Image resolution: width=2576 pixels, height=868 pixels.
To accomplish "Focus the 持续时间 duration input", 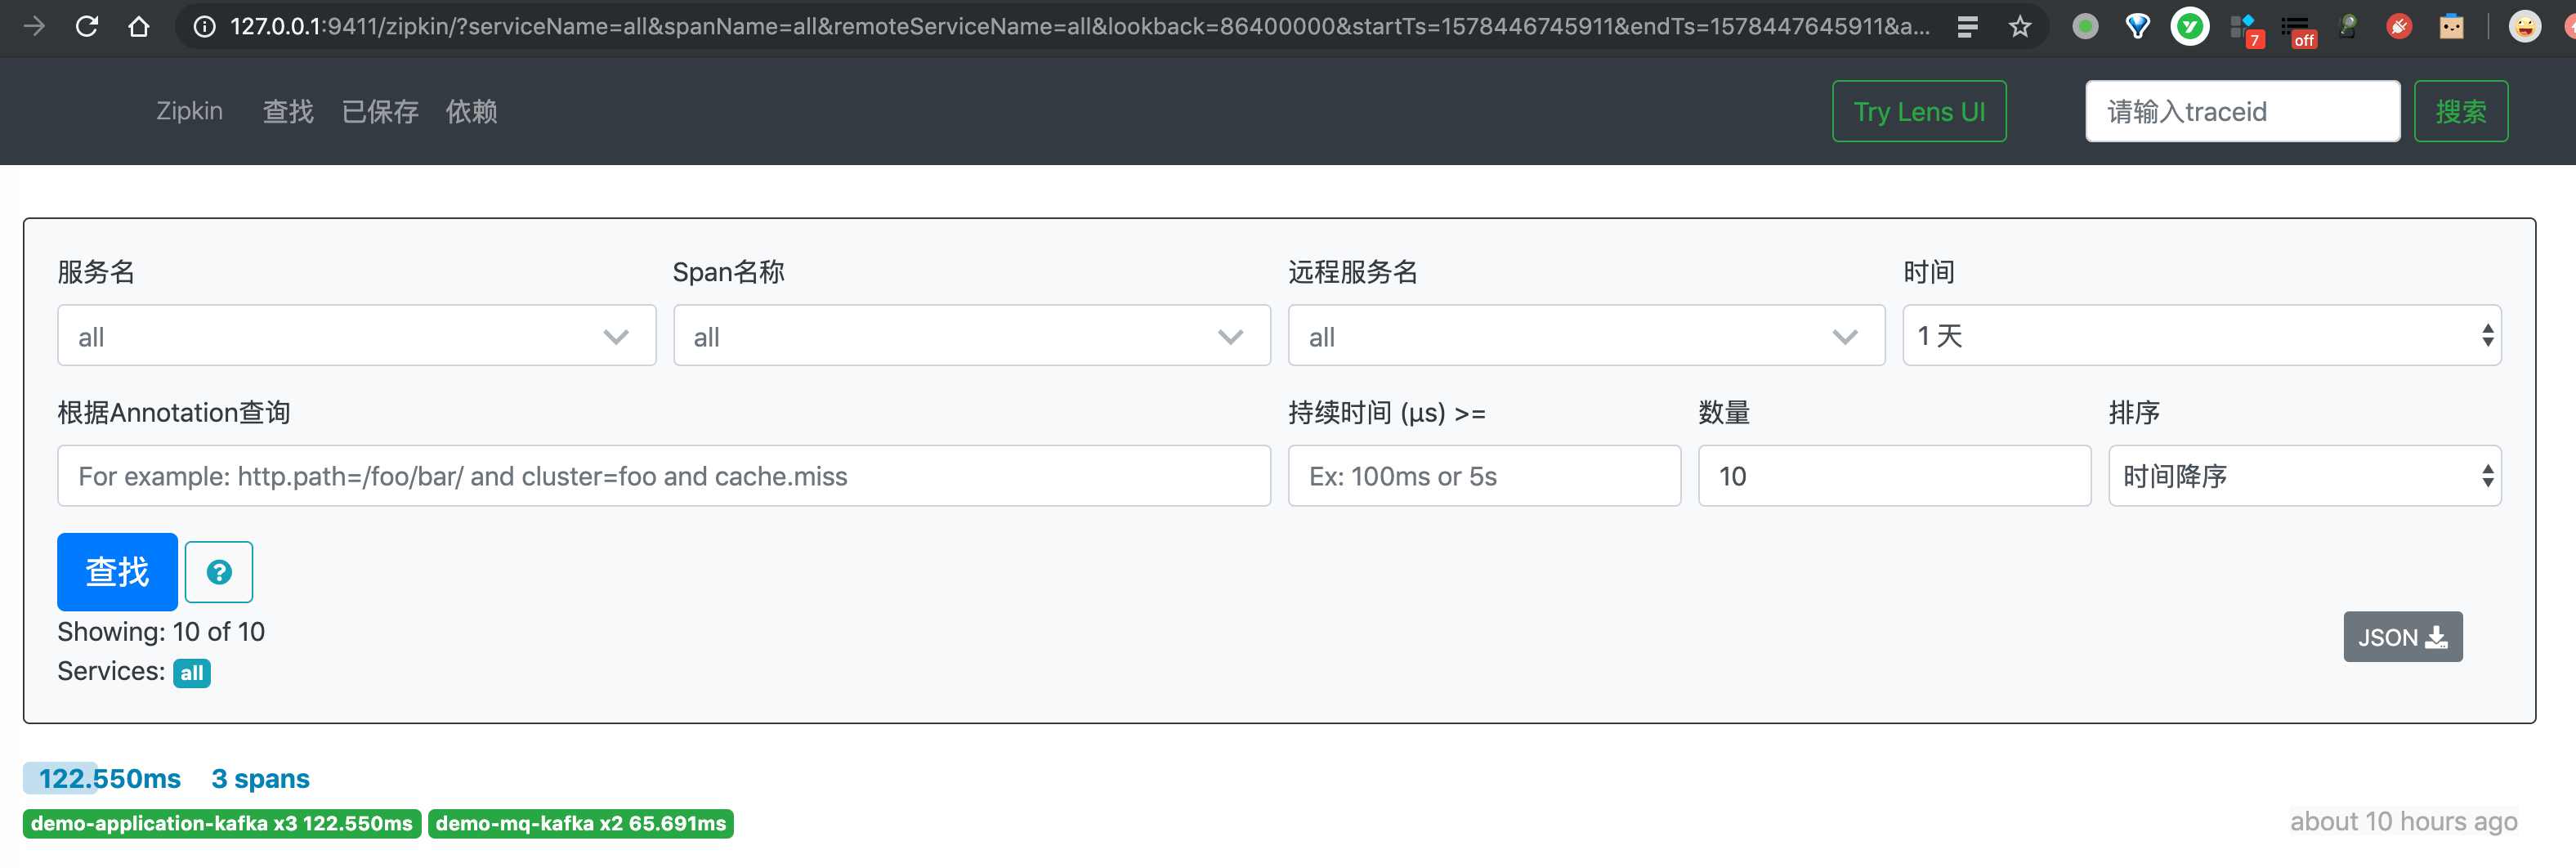I will [1484, 476].
